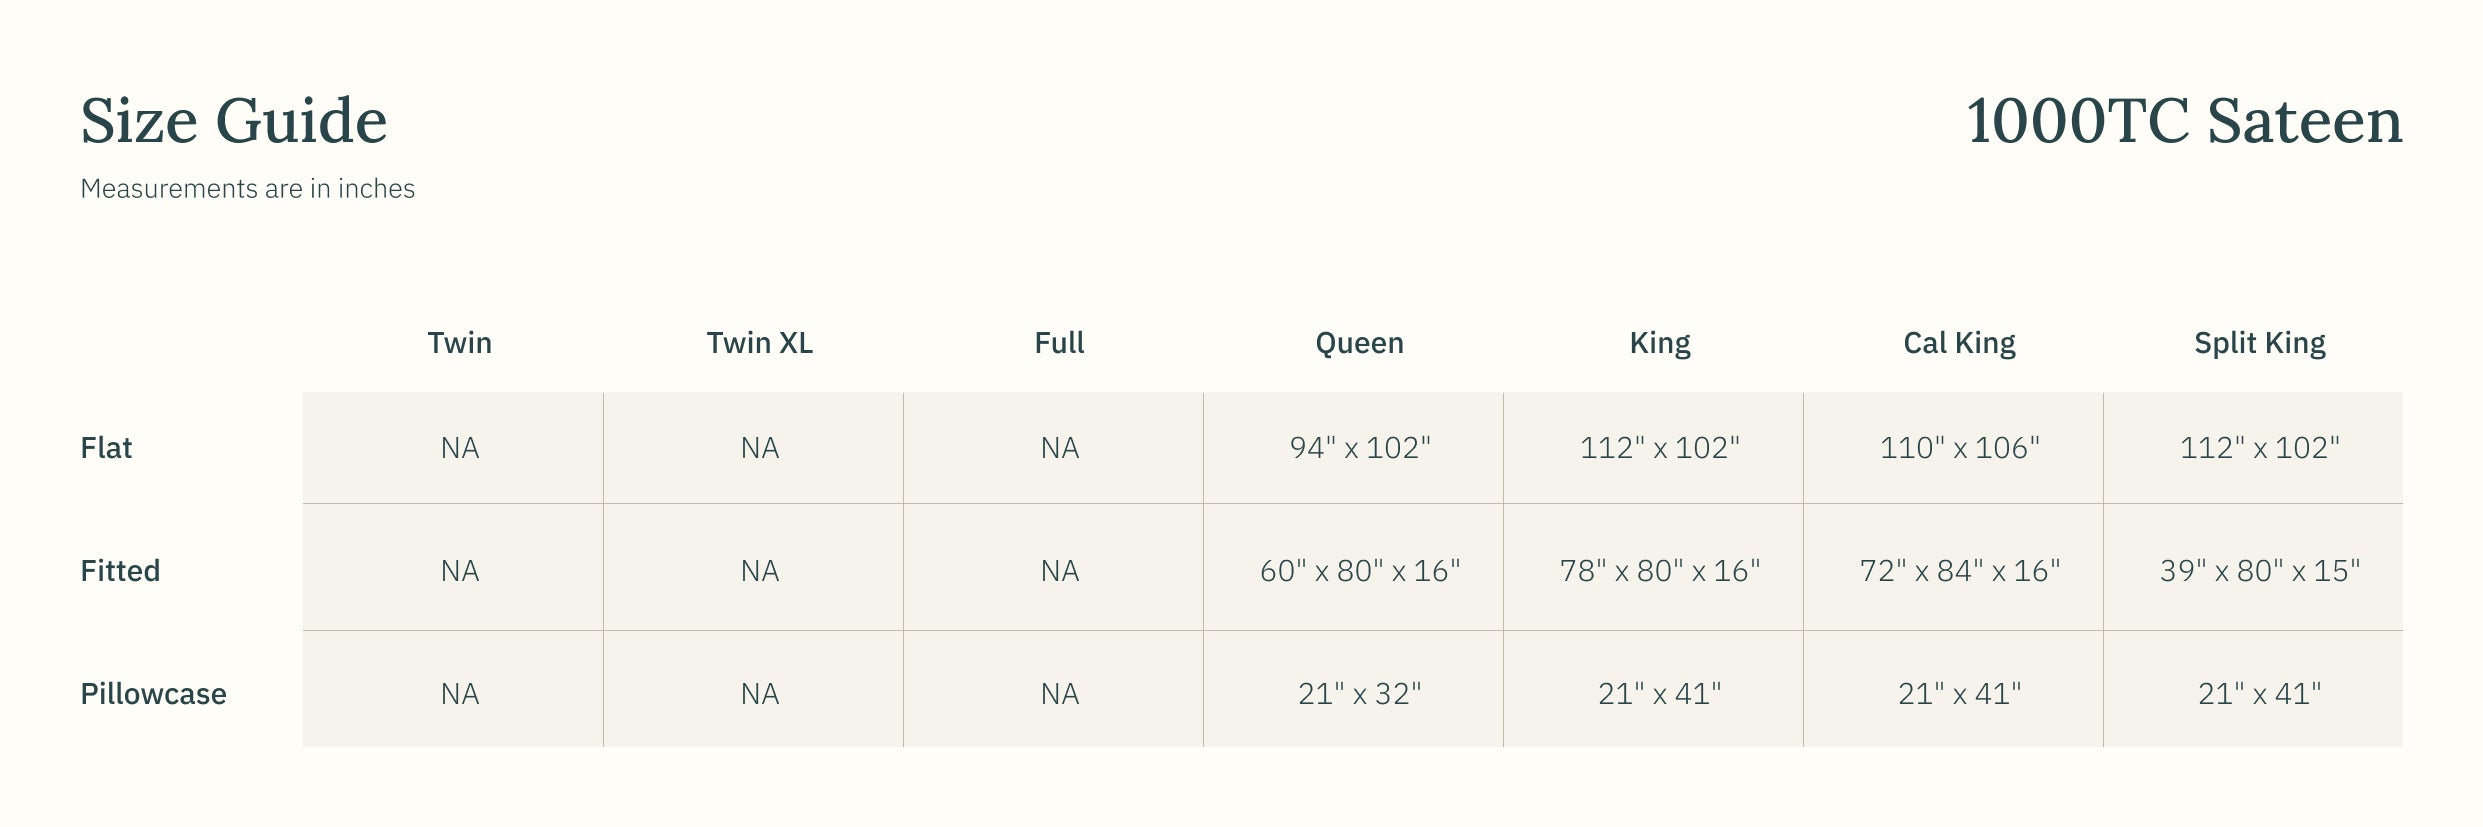
Task: Select the Pillowcase row label
Action: click(153, 694)
